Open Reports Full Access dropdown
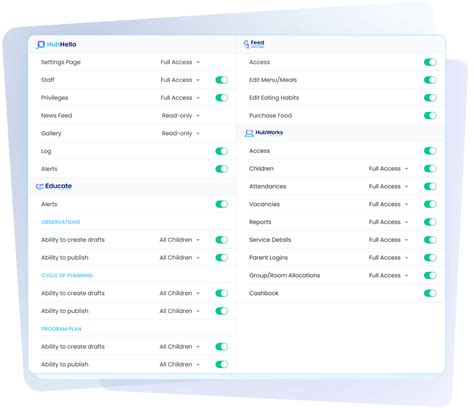Viewport: 474px width, 408px height. coord(388,222)
